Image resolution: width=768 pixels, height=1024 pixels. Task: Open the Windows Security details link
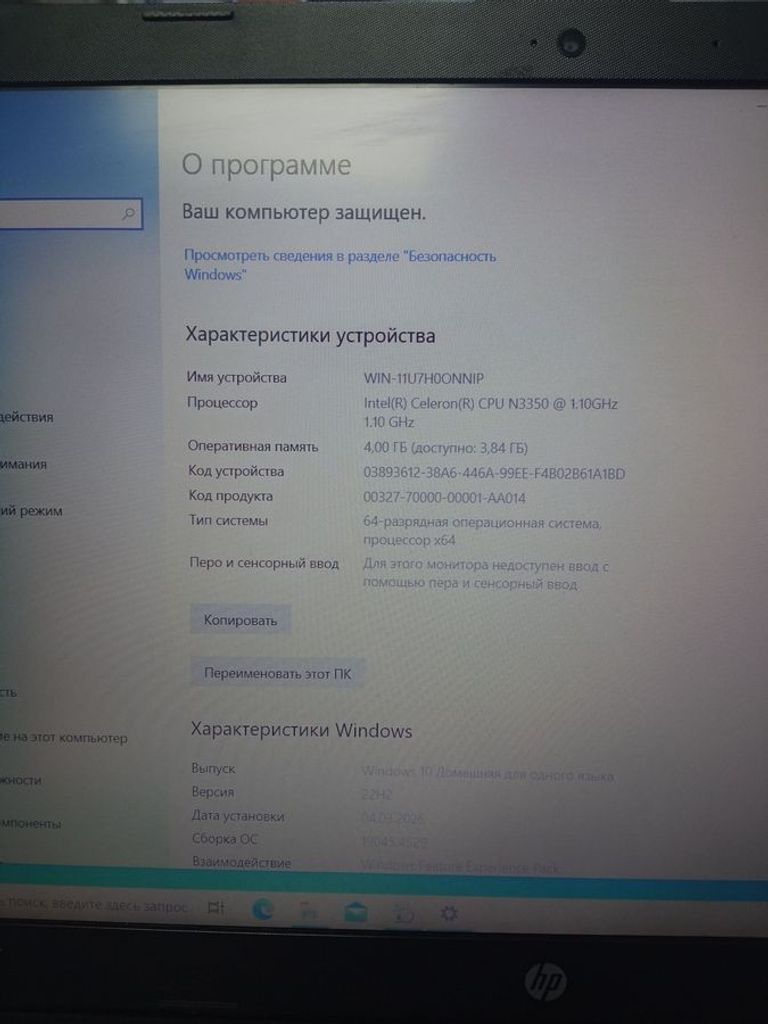point(340,265)
